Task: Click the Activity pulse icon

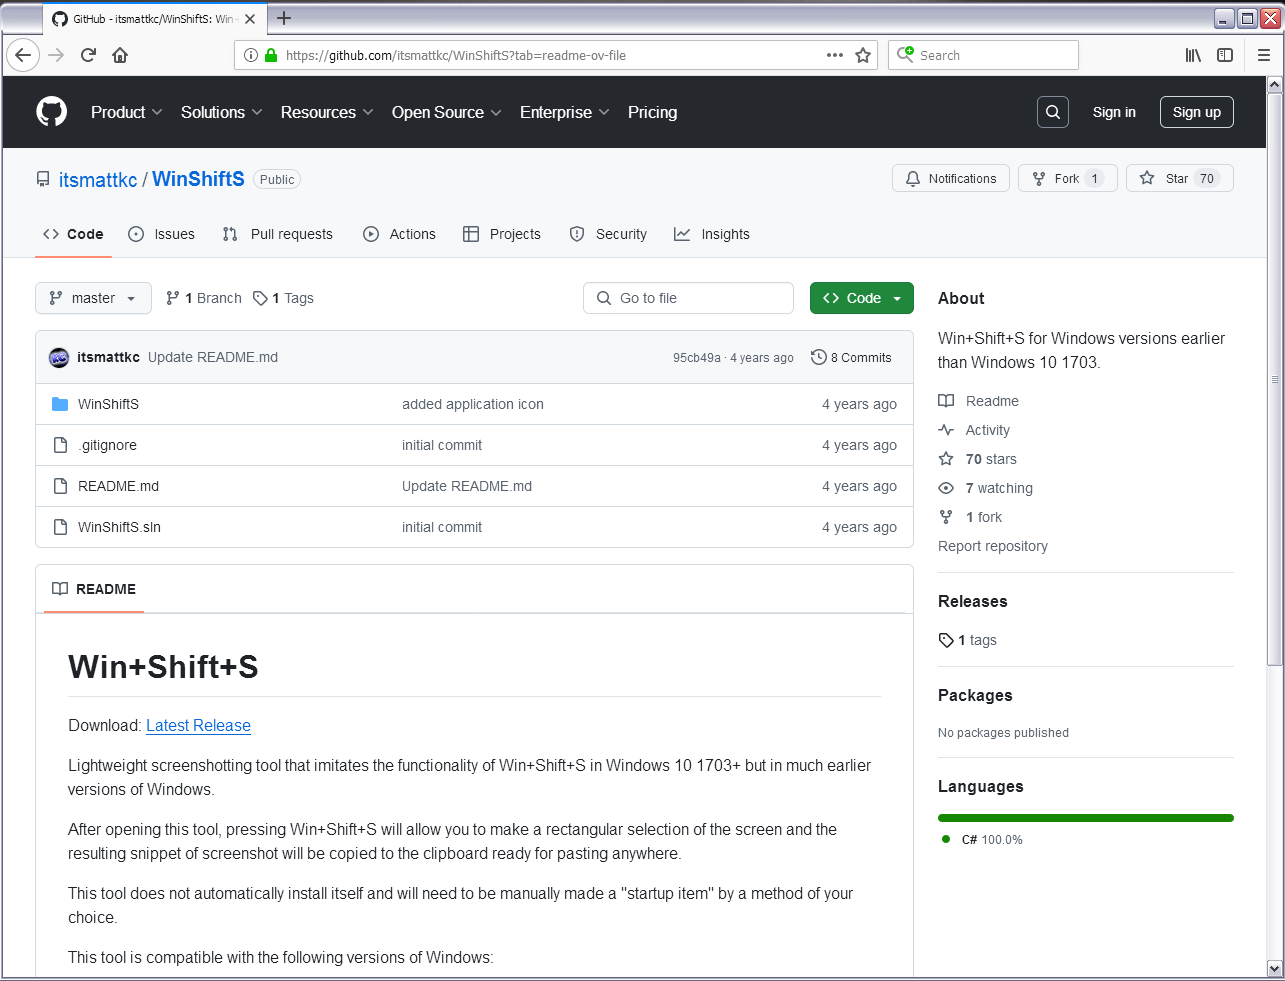Action: pyautogui.click(x=946, y=430)
